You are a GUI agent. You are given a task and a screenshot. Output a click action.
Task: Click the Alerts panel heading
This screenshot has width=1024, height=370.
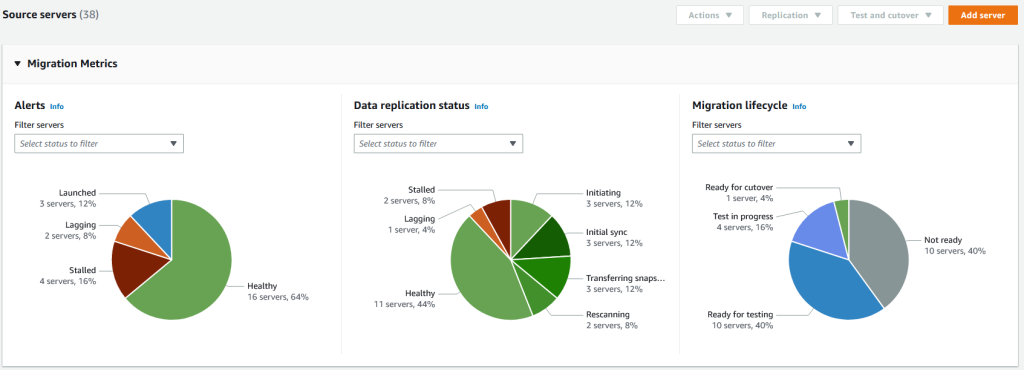(x=29, y=105)
